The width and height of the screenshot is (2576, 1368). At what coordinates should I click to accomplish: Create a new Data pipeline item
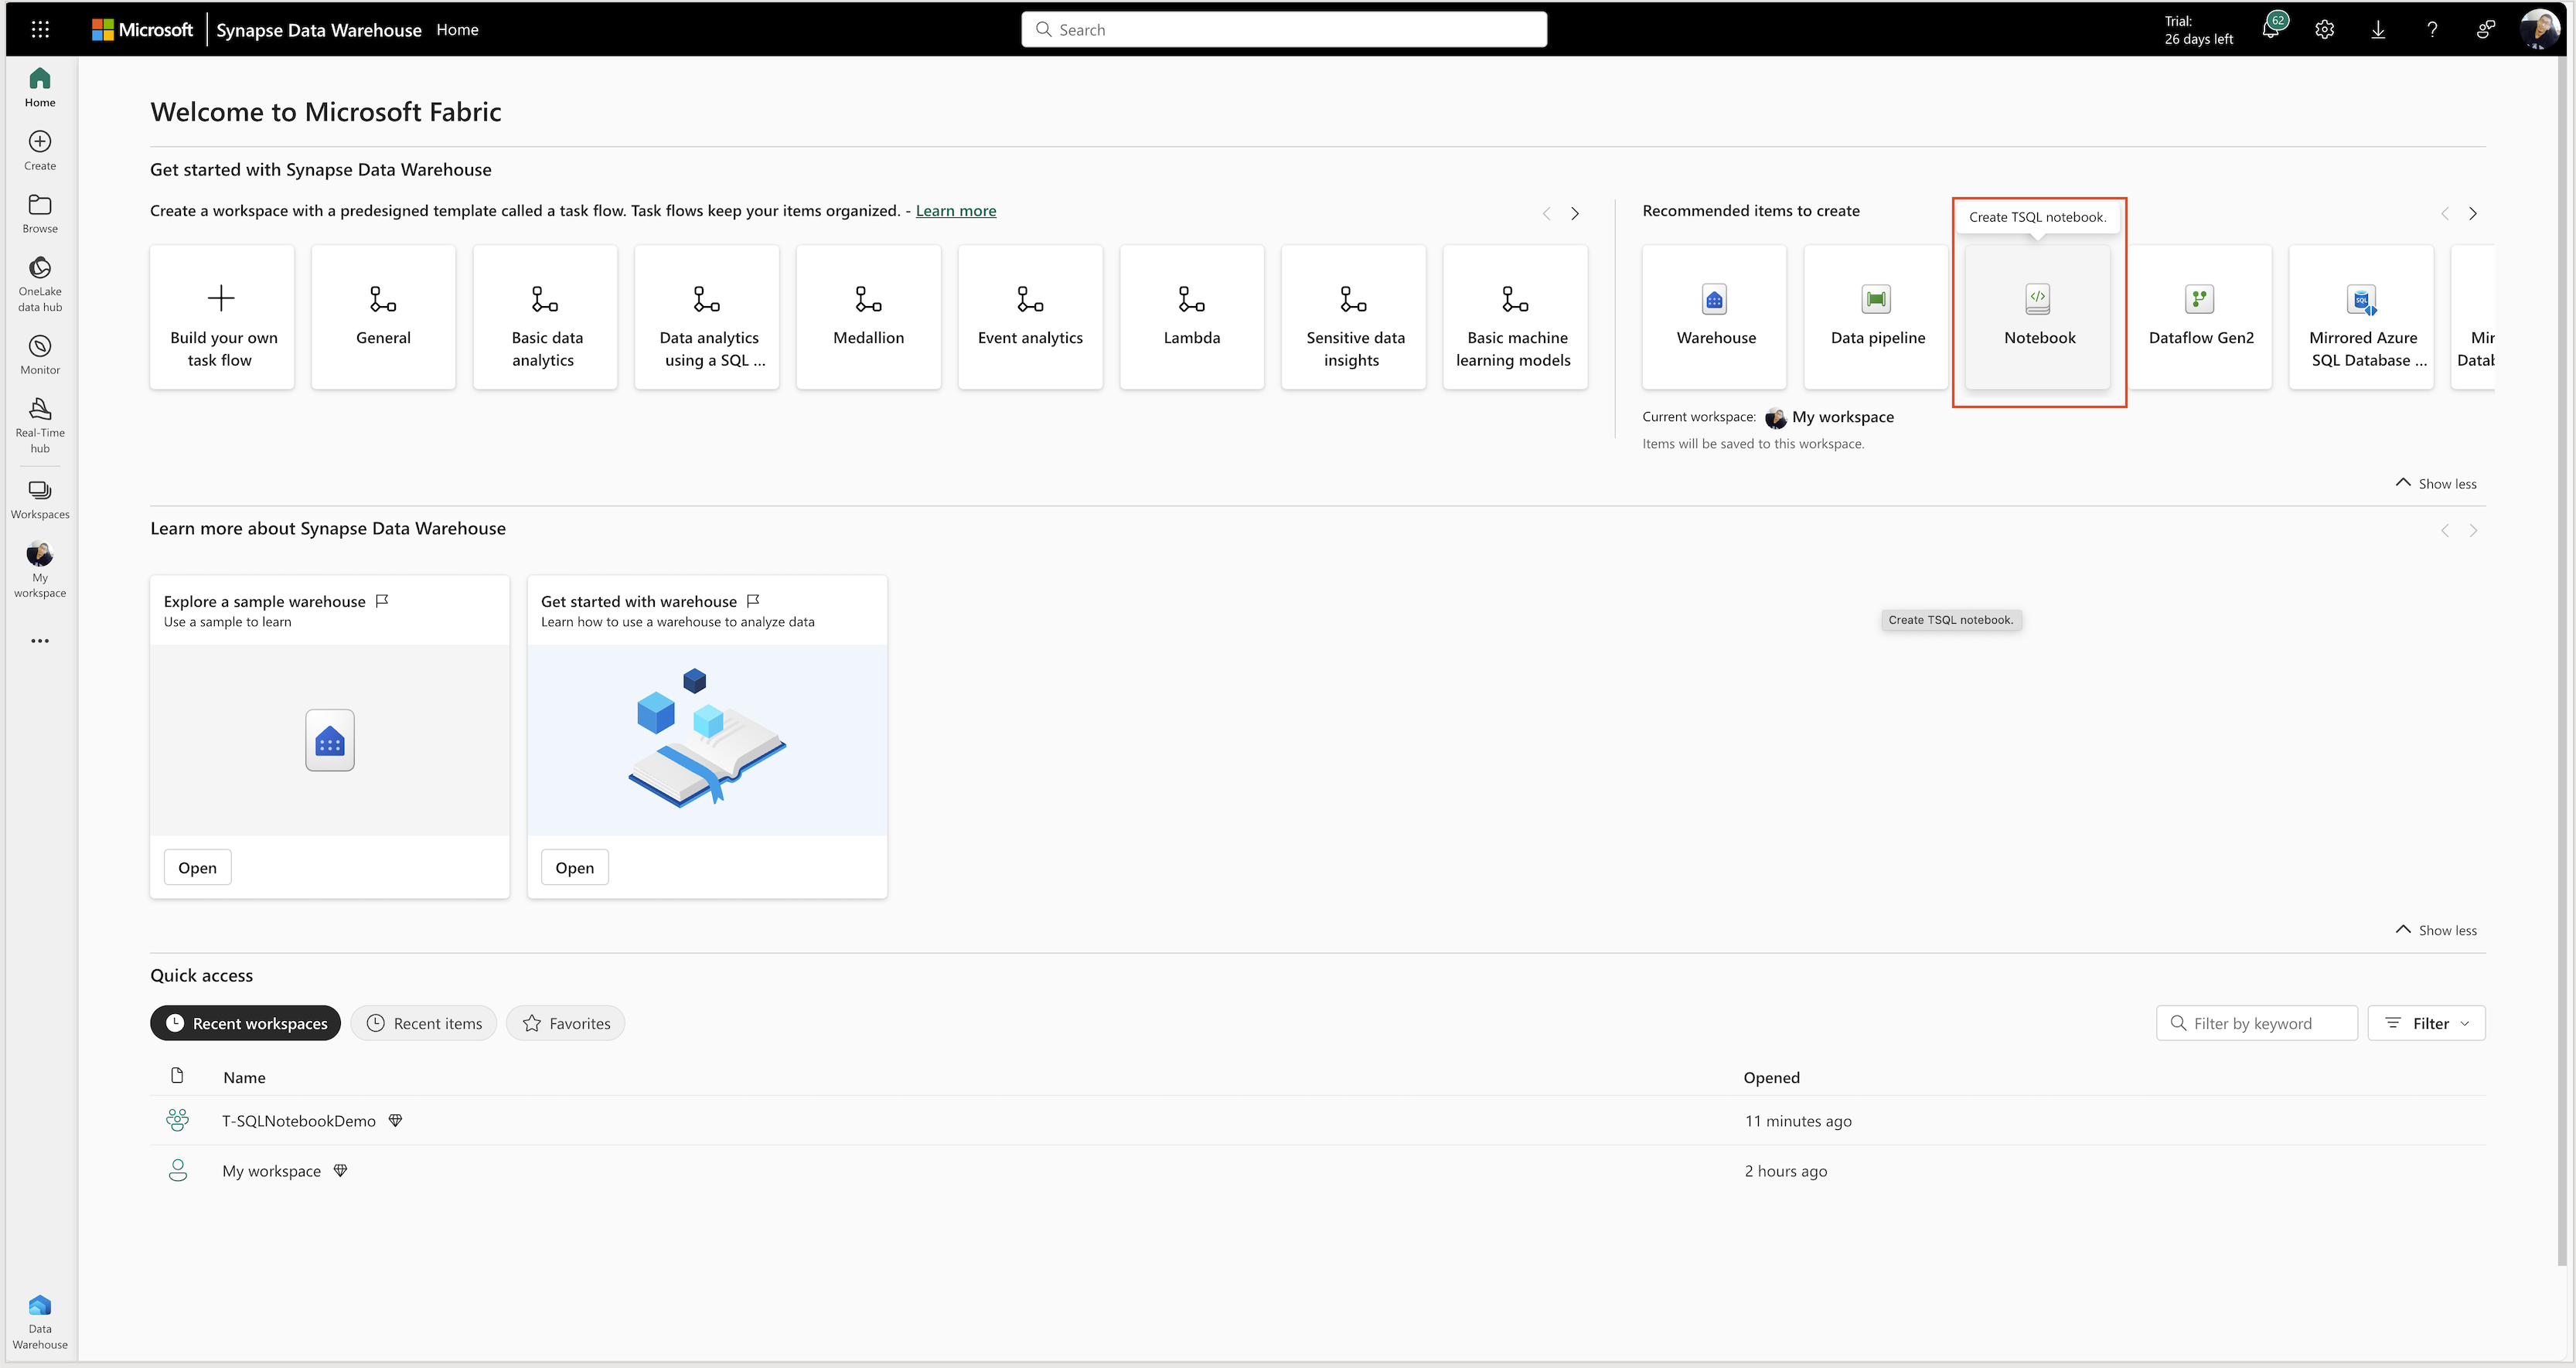(x=1876, y=317)
